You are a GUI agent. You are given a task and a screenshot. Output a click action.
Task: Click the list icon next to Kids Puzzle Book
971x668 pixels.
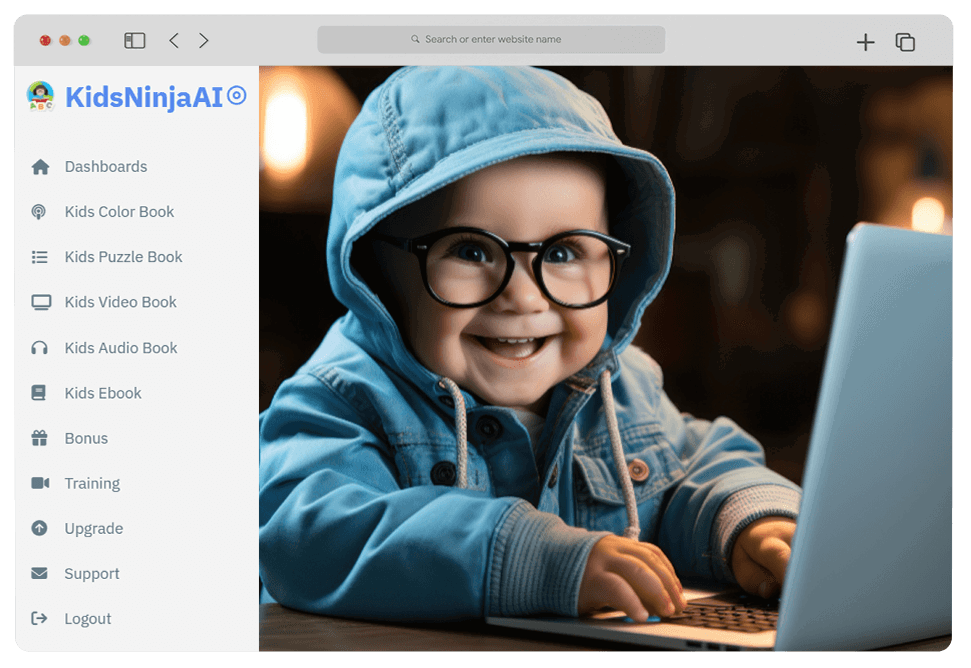40,257
